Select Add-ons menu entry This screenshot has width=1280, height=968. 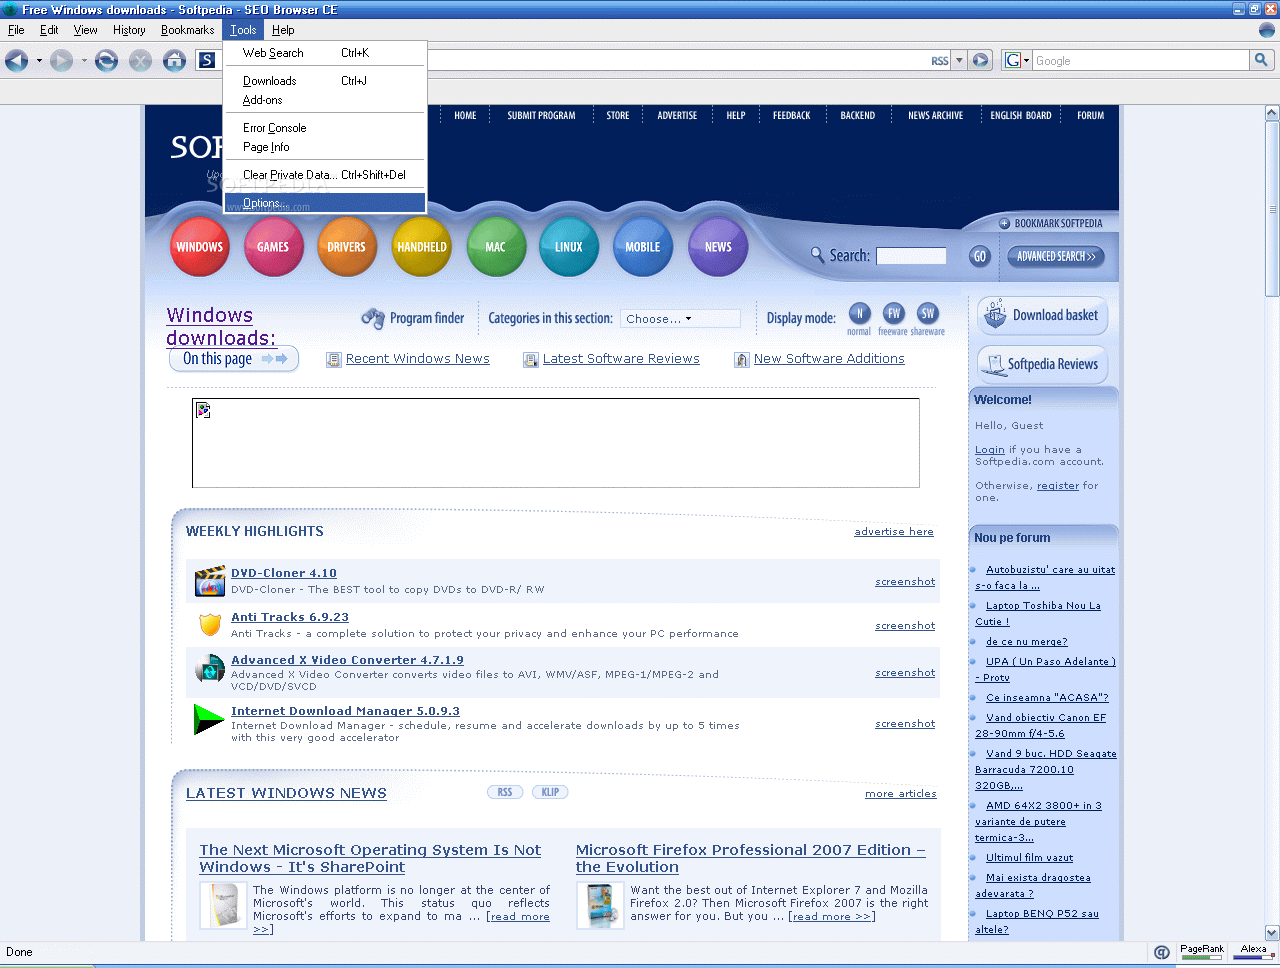coord(325,100)
